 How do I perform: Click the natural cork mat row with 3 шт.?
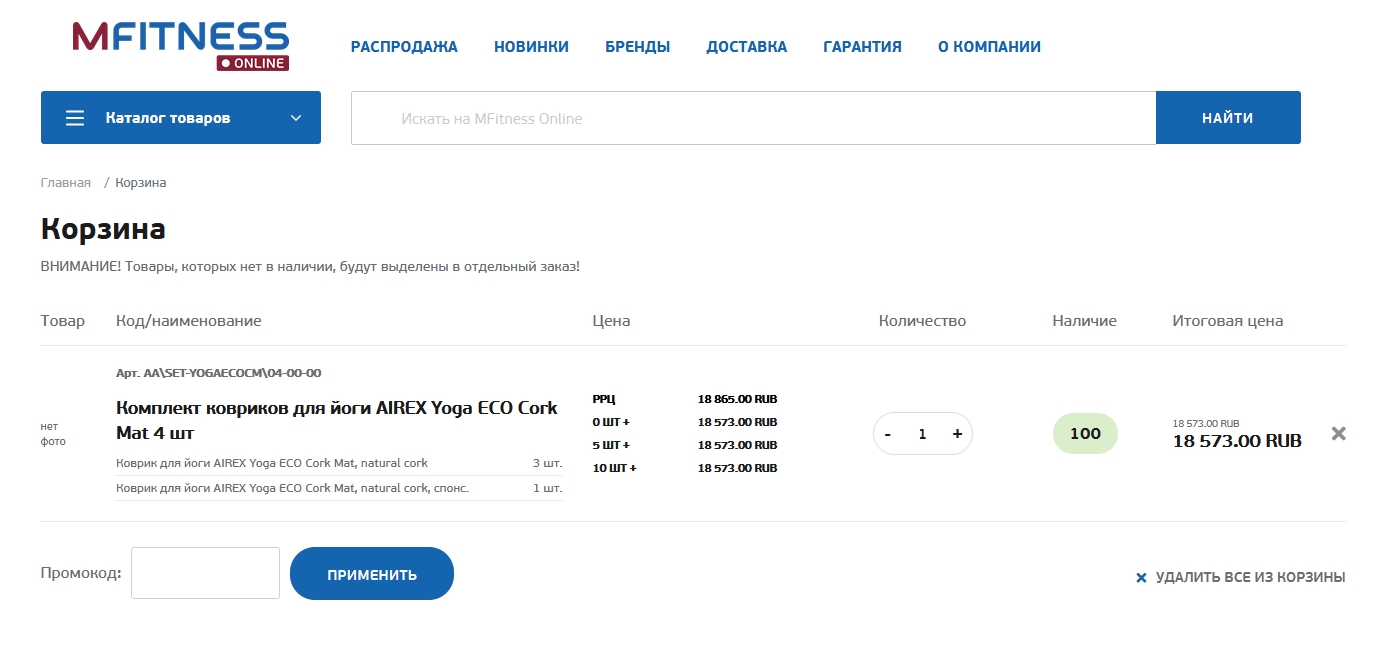coord(339,463)
